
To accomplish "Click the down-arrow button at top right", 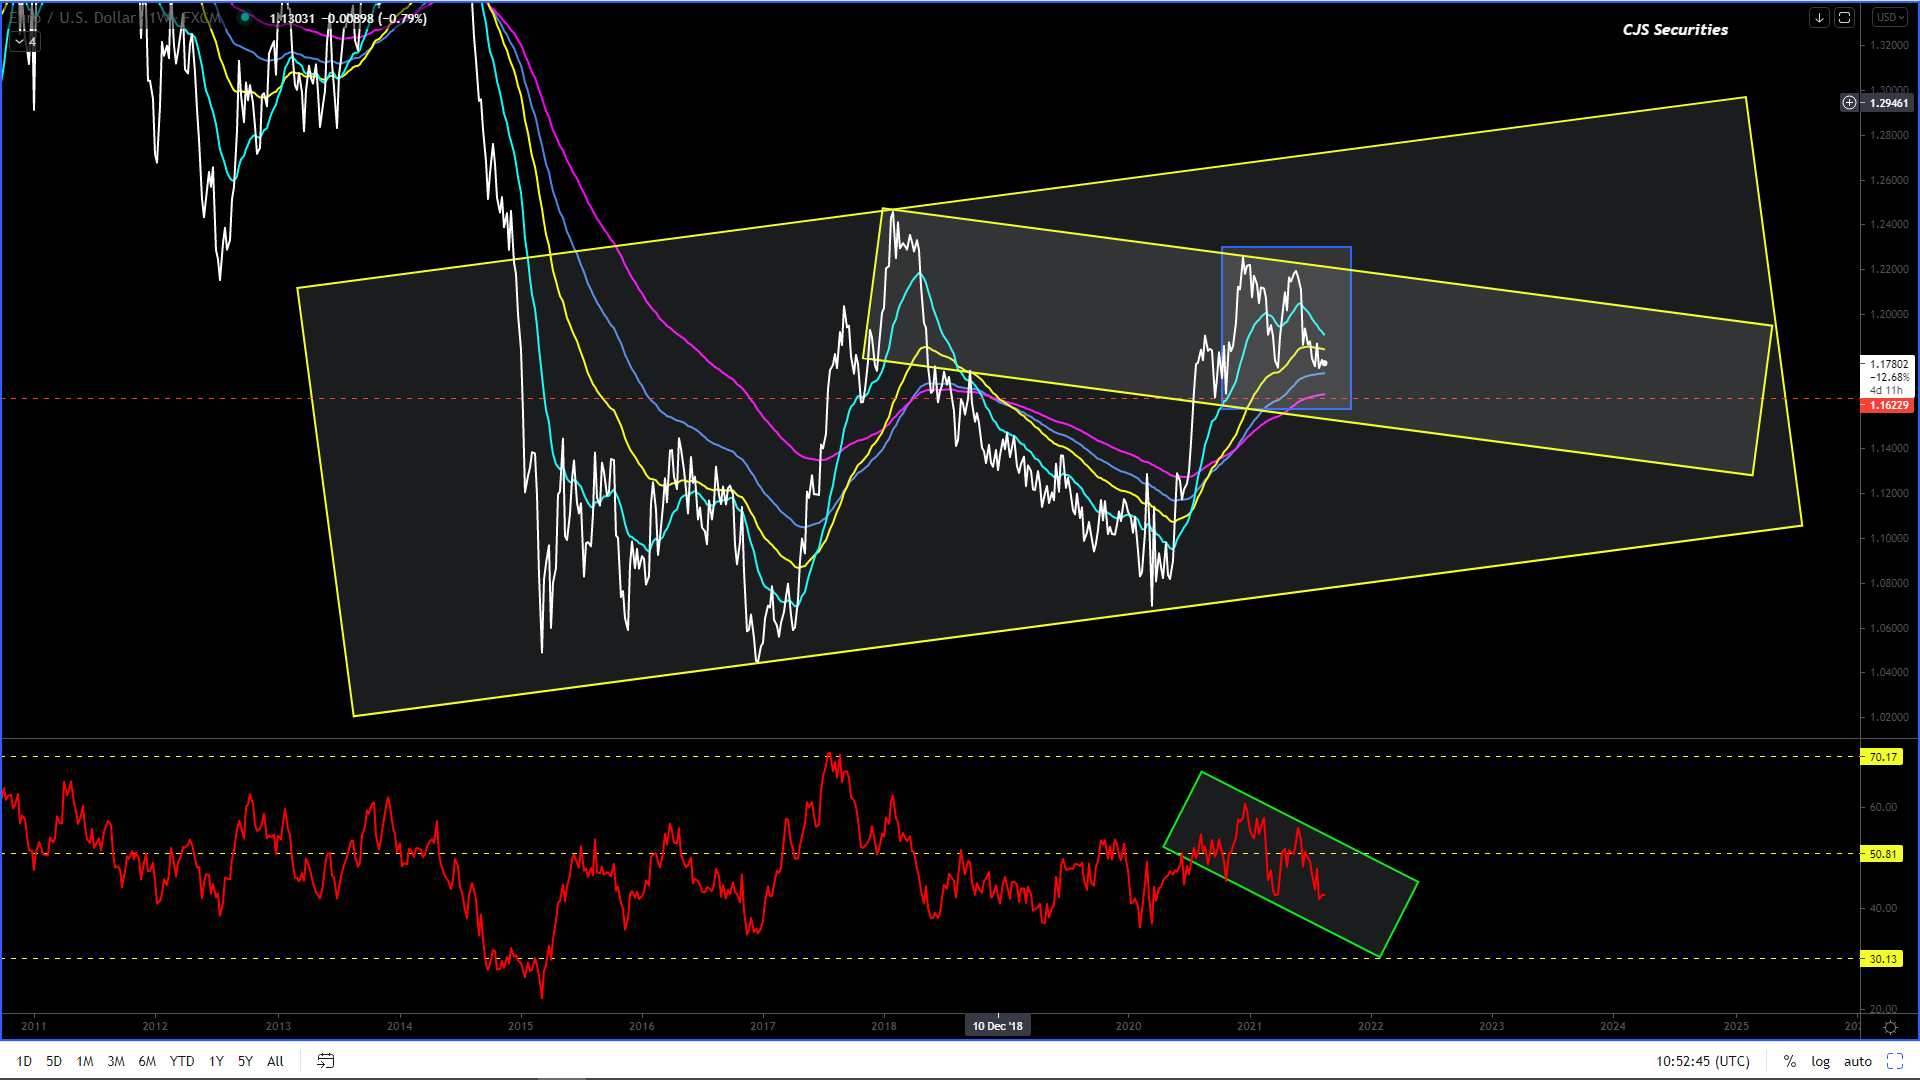I will 1819,17.
